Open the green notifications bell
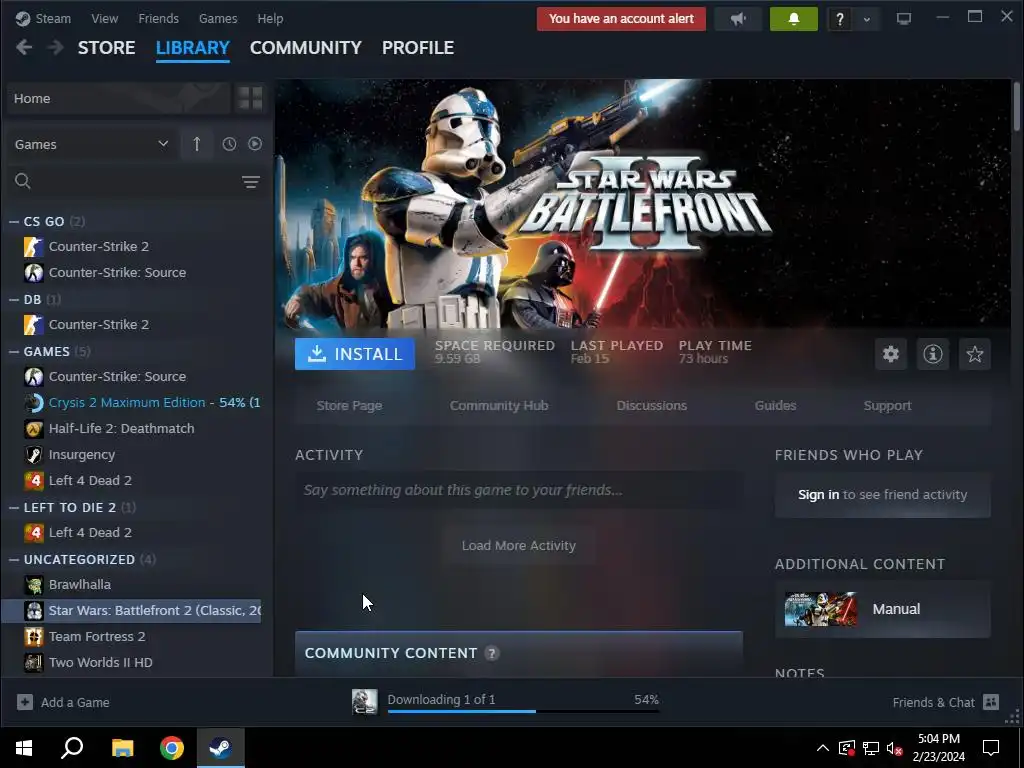Image resolution: width=1024 pixels, height=768 pixels. pos(793,19)
